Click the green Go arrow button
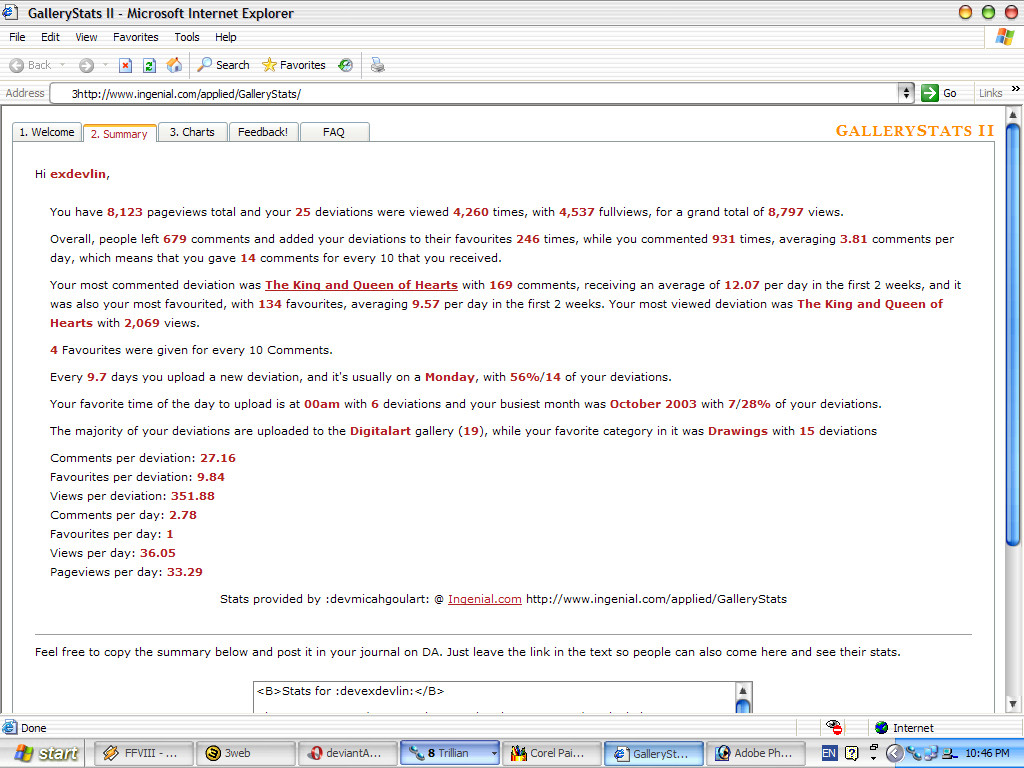 click(929, 93)
